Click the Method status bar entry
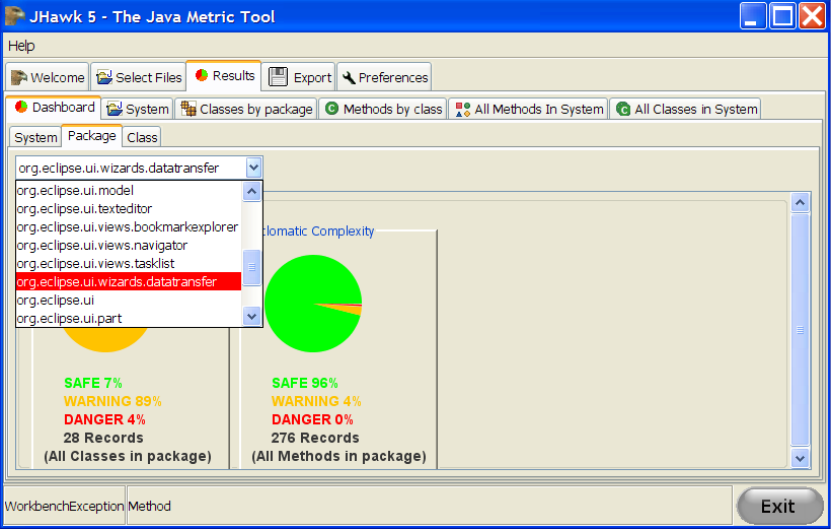Viewport: 831px width, 529px height. (149, 506)
